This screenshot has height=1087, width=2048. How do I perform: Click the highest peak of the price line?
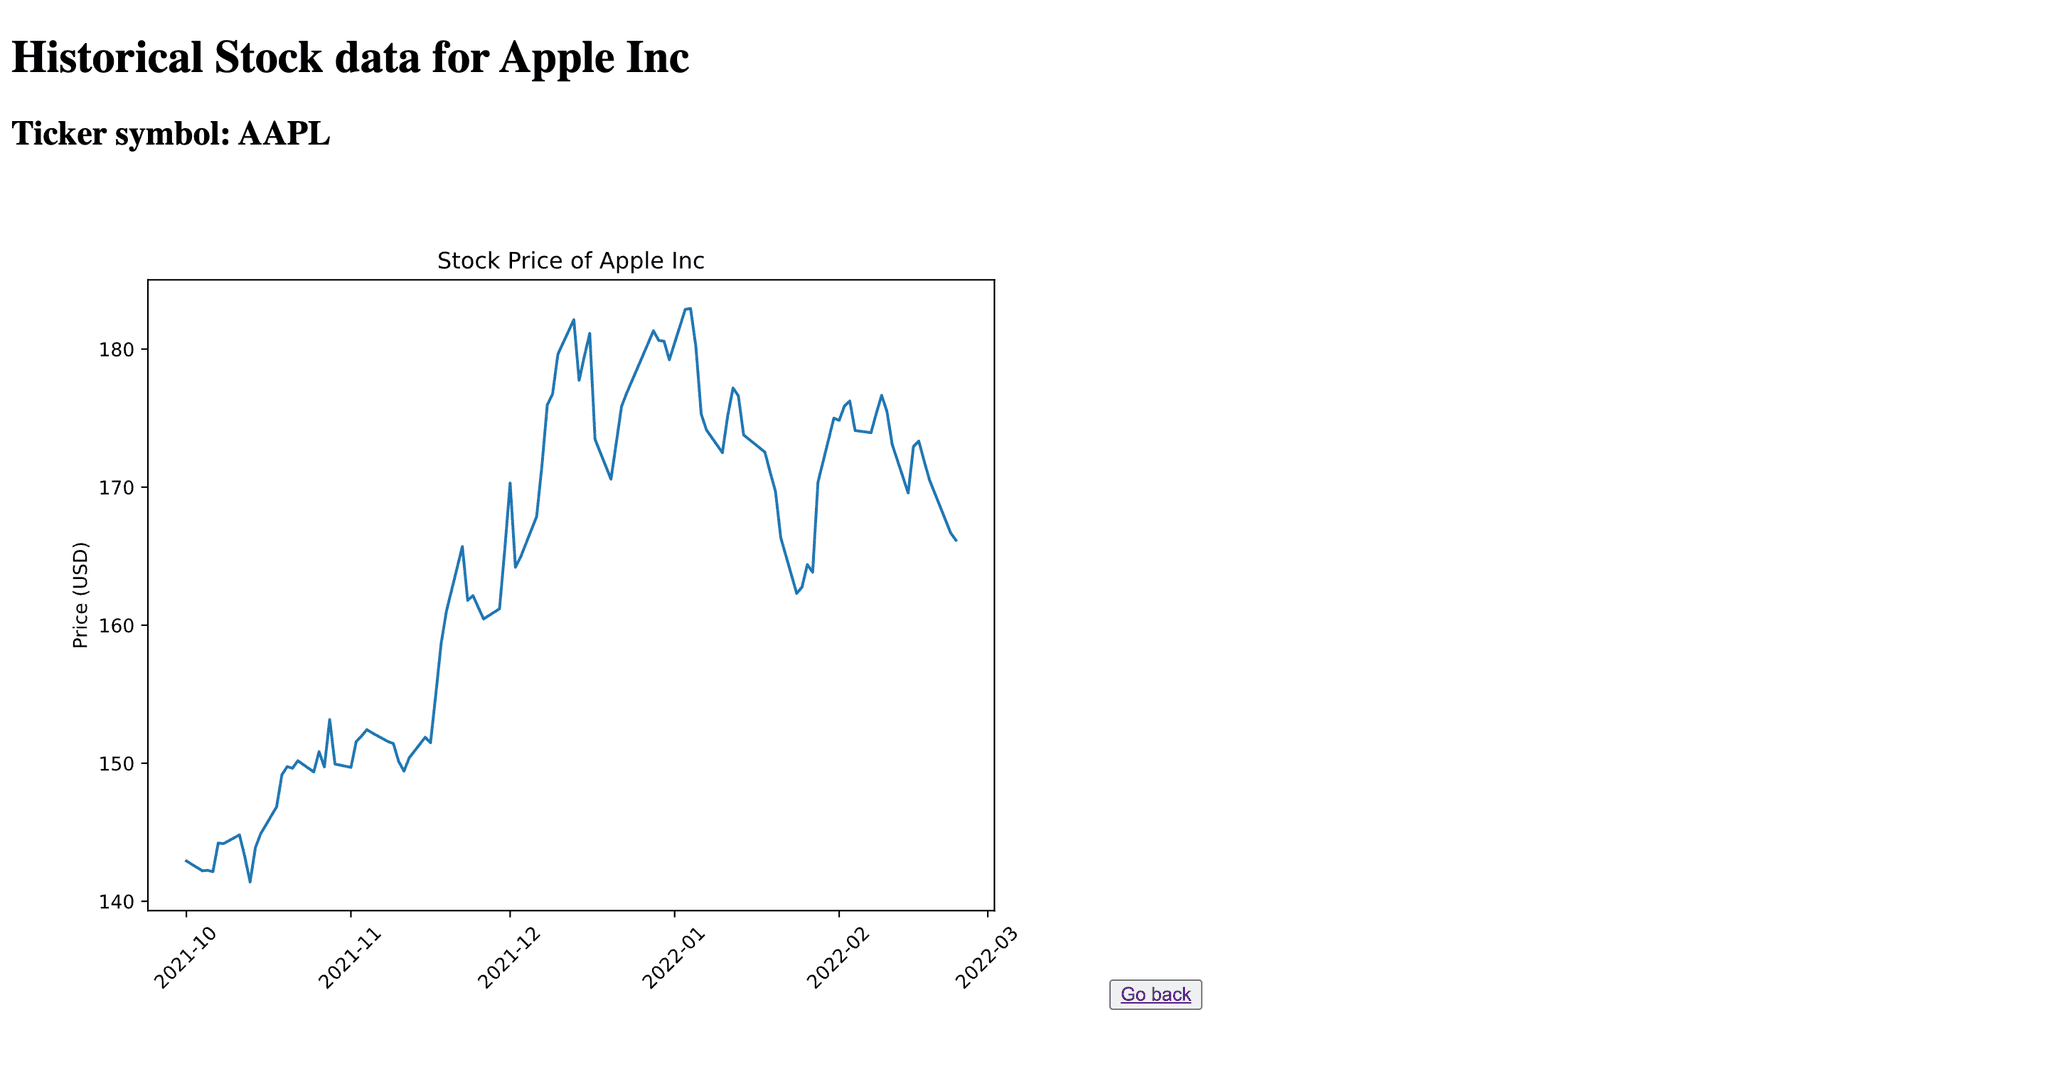tap(690, 308)
